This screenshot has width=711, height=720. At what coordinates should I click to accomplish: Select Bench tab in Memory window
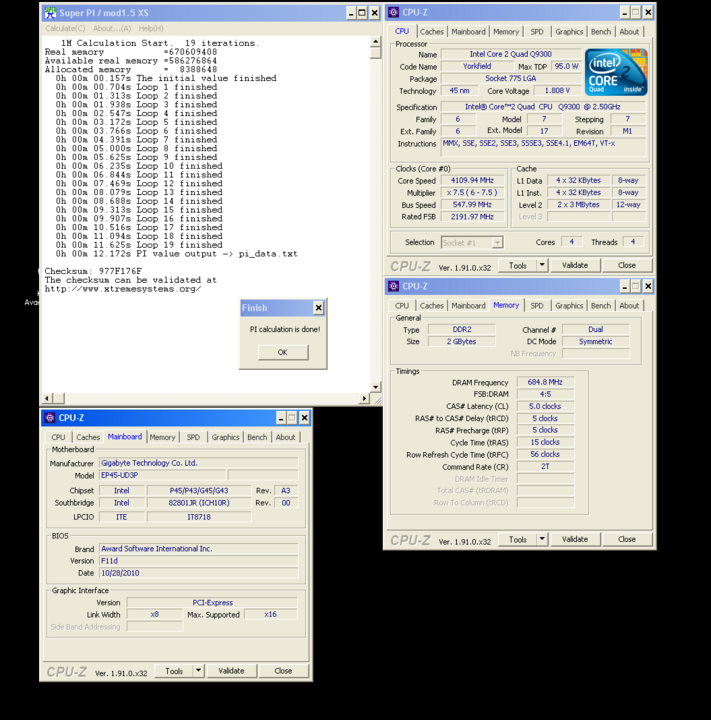tap(601, 305)
